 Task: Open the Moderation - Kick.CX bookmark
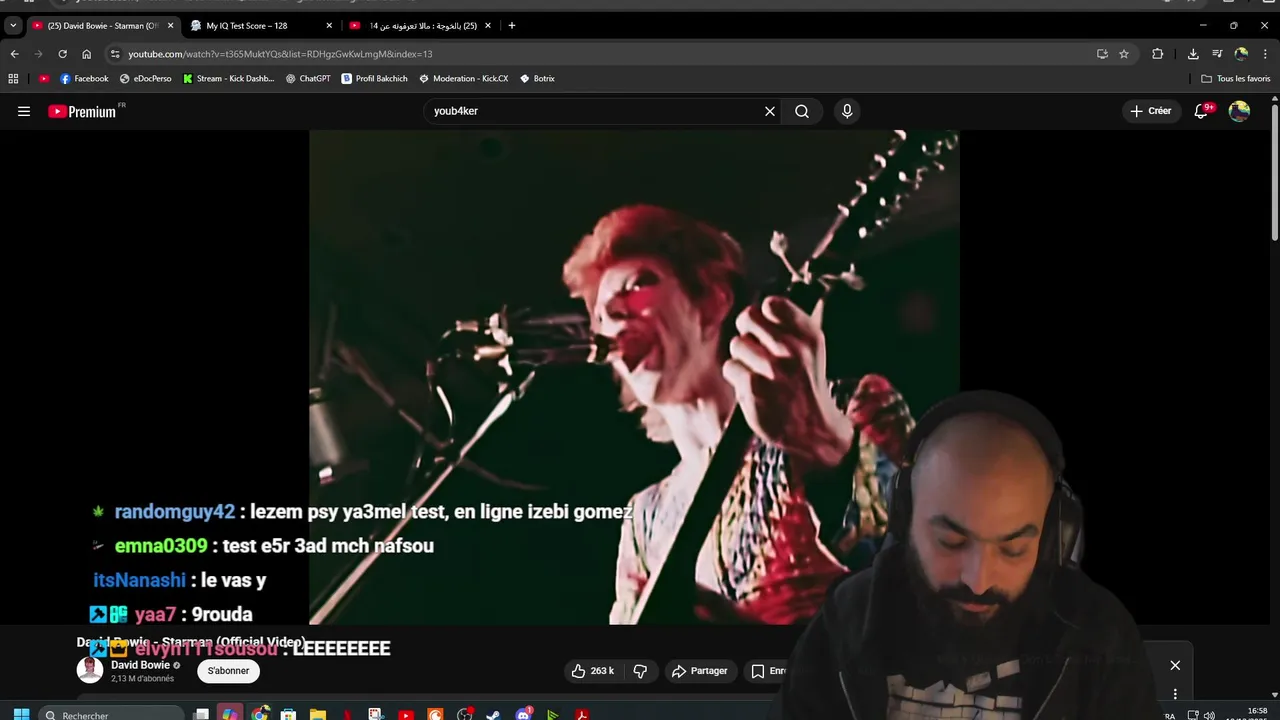[x=464, y=78]
